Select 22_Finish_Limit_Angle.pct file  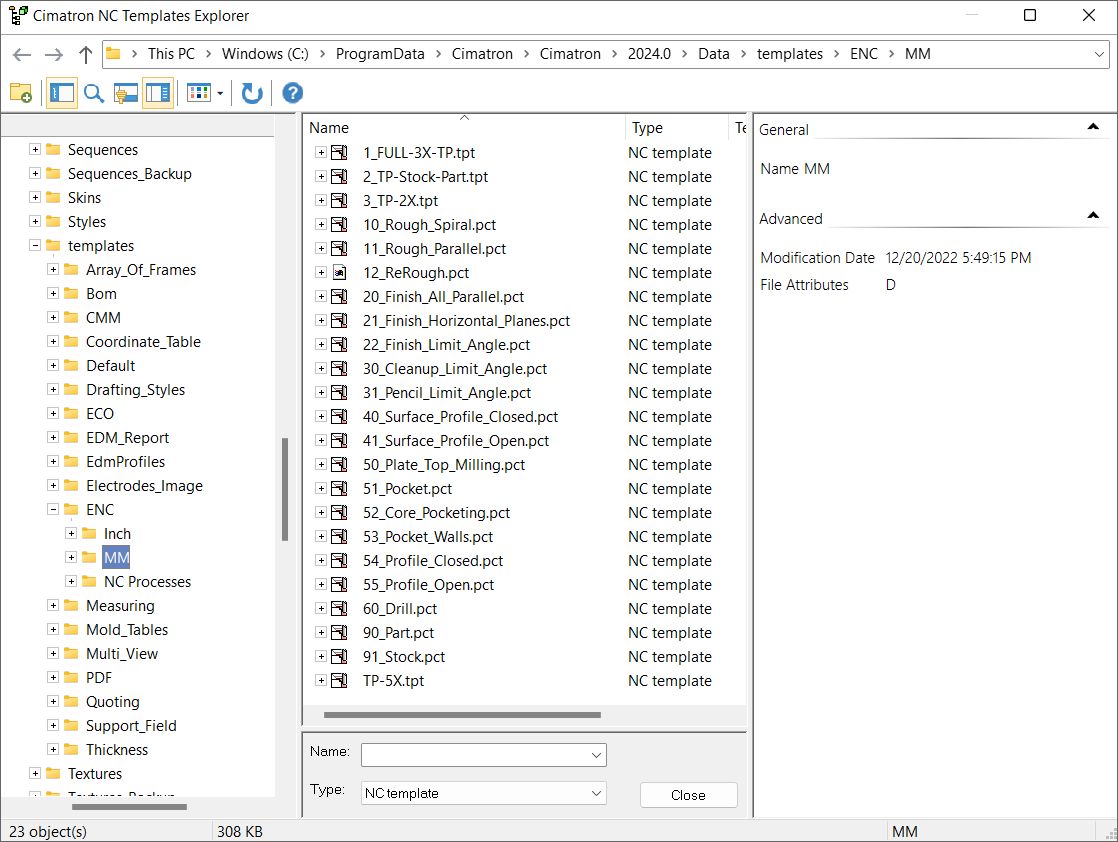pyautogui.click(x=446, y=344)
